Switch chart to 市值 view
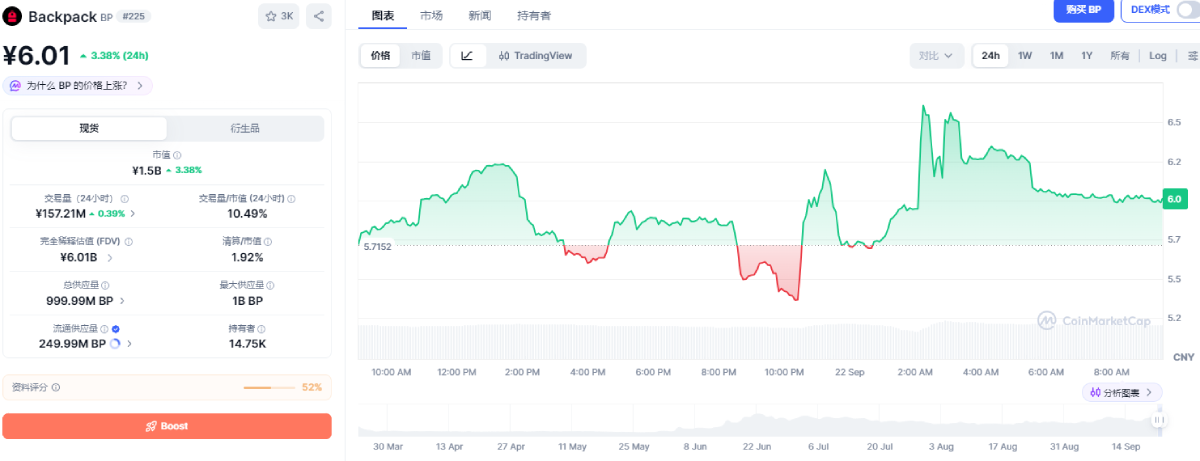Viewport: 1200px width, 461px height. point(421,56)
